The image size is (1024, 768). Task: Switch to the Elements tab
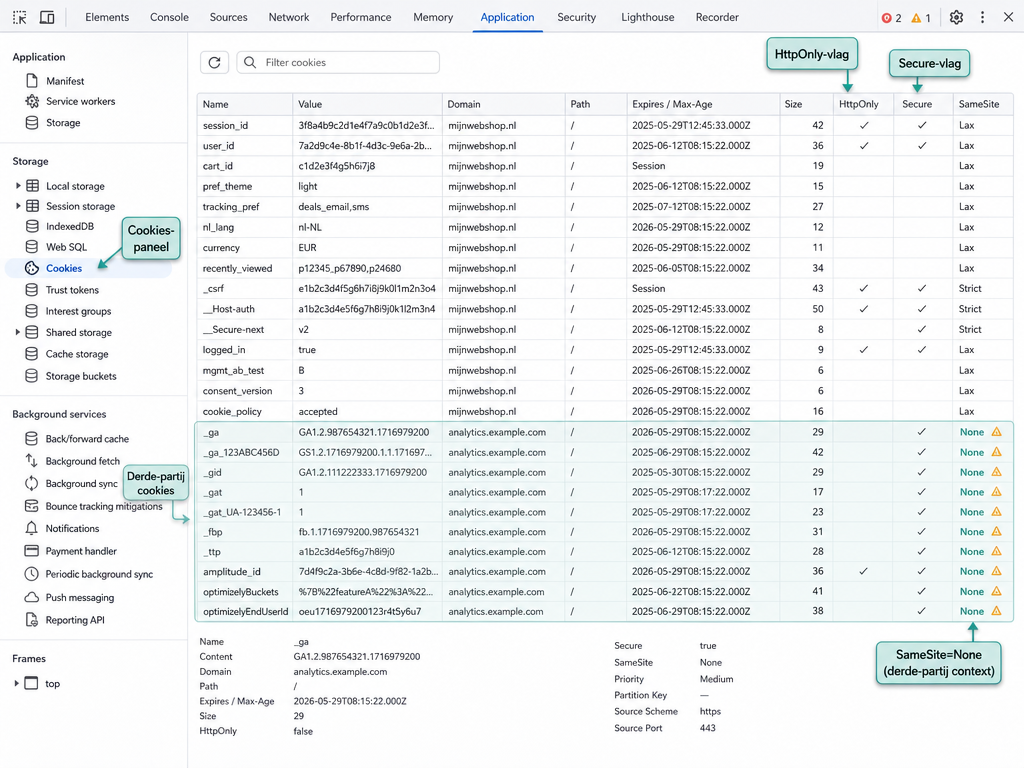(x=107, y=18)
